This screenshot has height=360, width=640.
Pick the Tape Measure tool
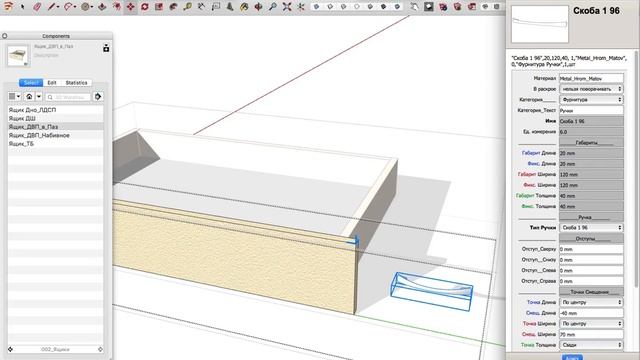[187, 7]
